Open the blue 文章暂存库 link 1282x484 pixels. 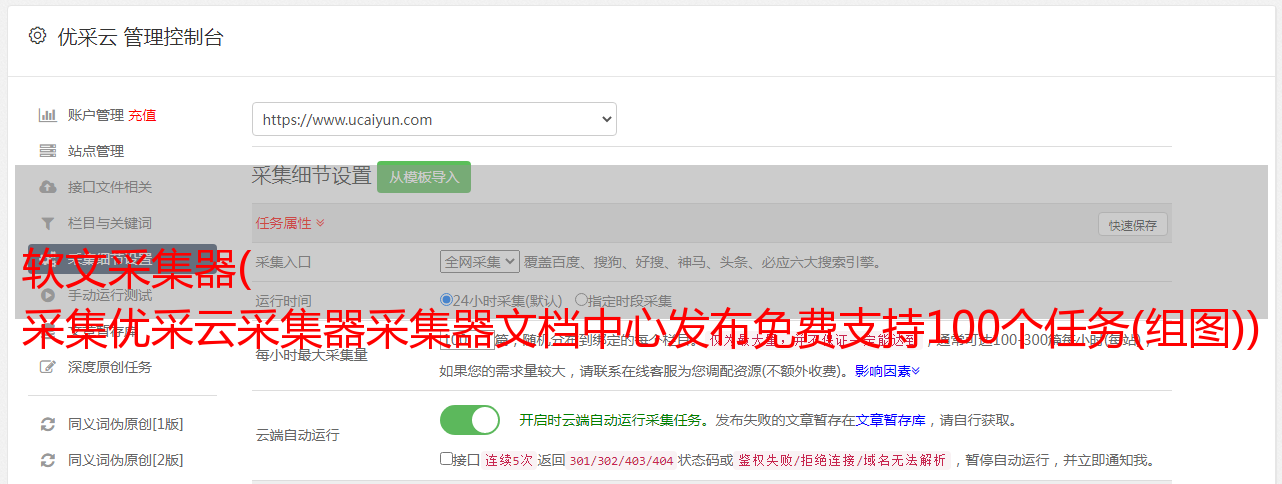point(891,420)
